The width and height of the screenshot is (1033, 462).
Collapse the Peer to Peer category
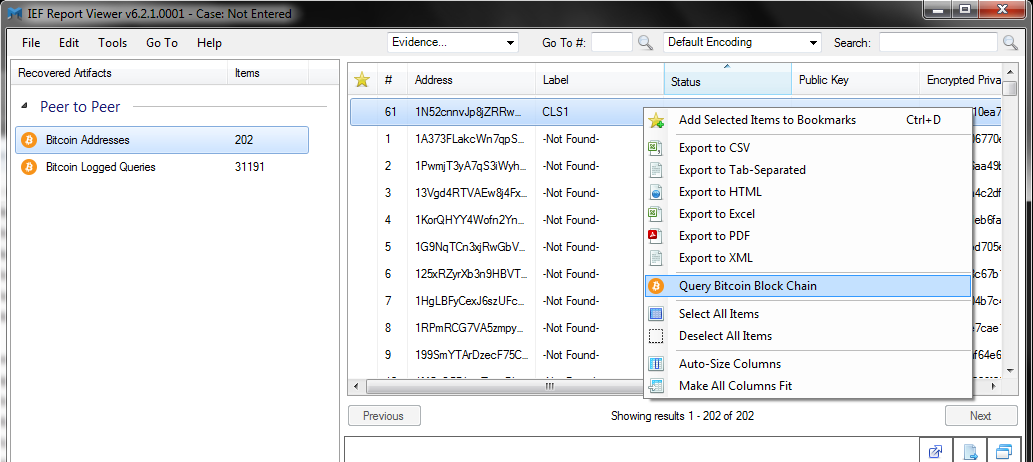pos(25,106)
